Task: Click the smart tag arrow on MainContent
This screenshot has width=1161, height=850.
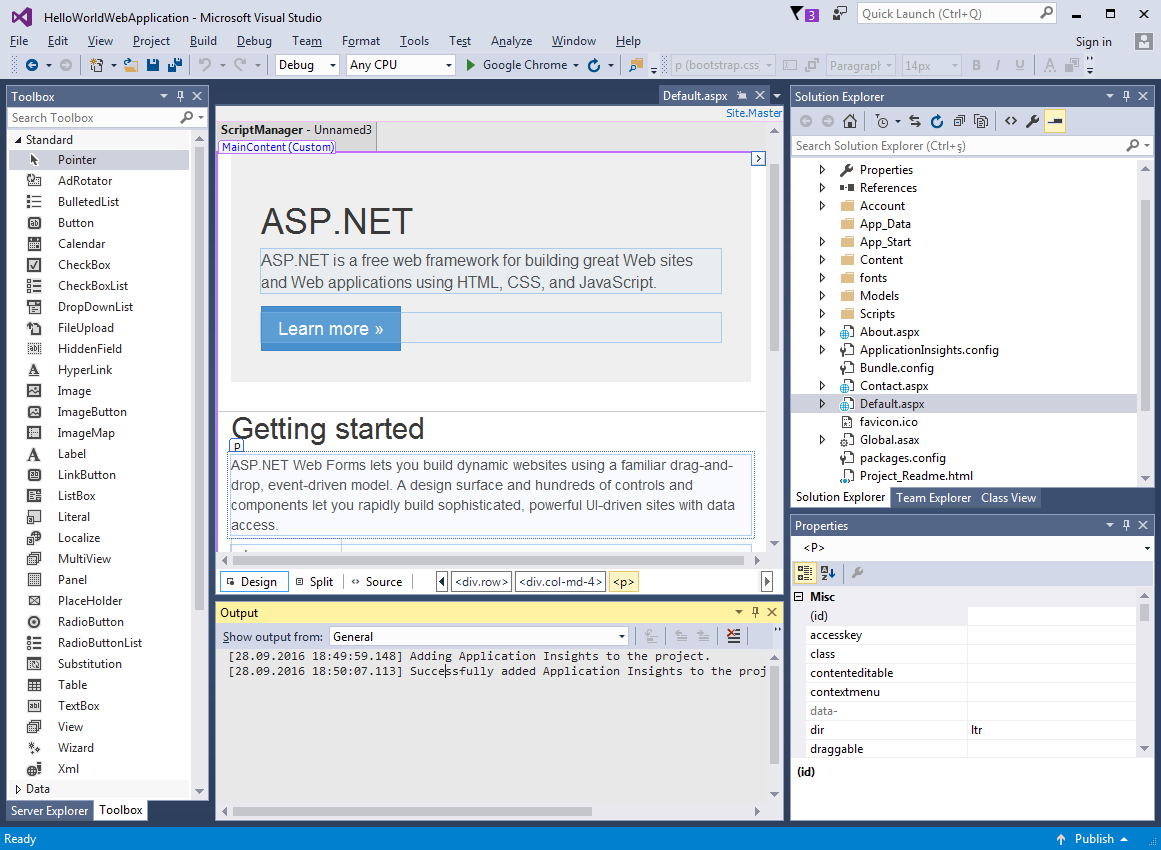Action: (758, 158)
